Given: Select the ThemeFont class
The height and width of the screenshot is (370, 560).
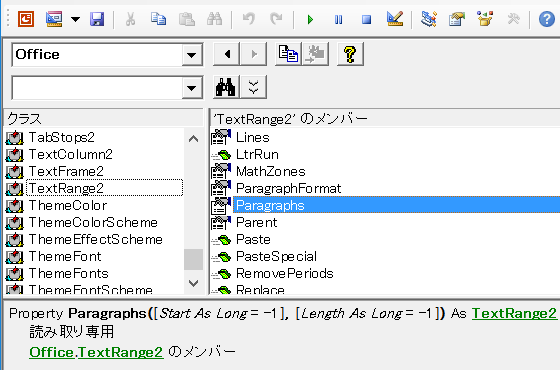Looking at the screenshot, I should click(65, 256).
